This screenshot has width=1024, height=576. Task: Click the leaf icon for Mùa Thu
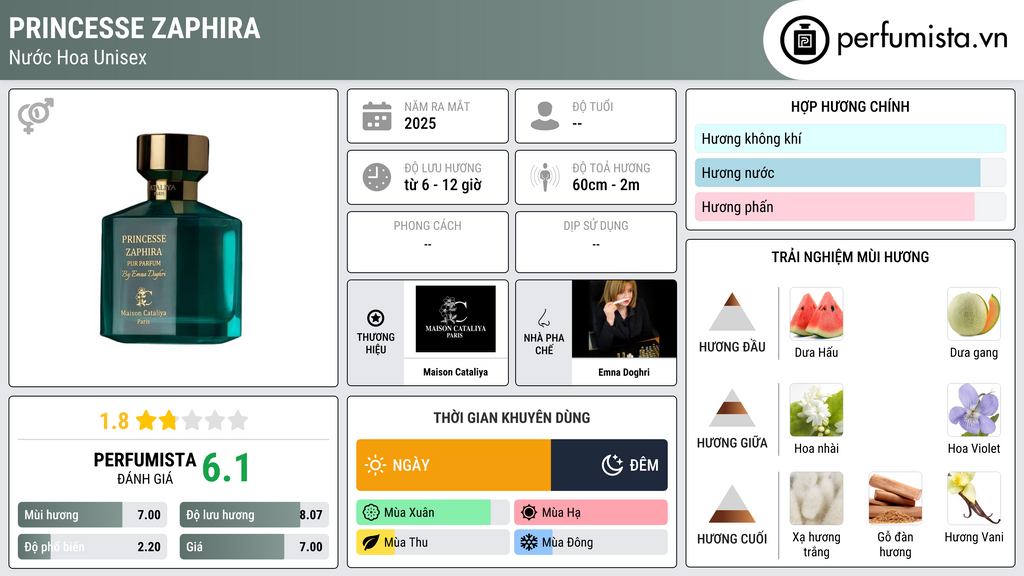(x=371, y=542)
